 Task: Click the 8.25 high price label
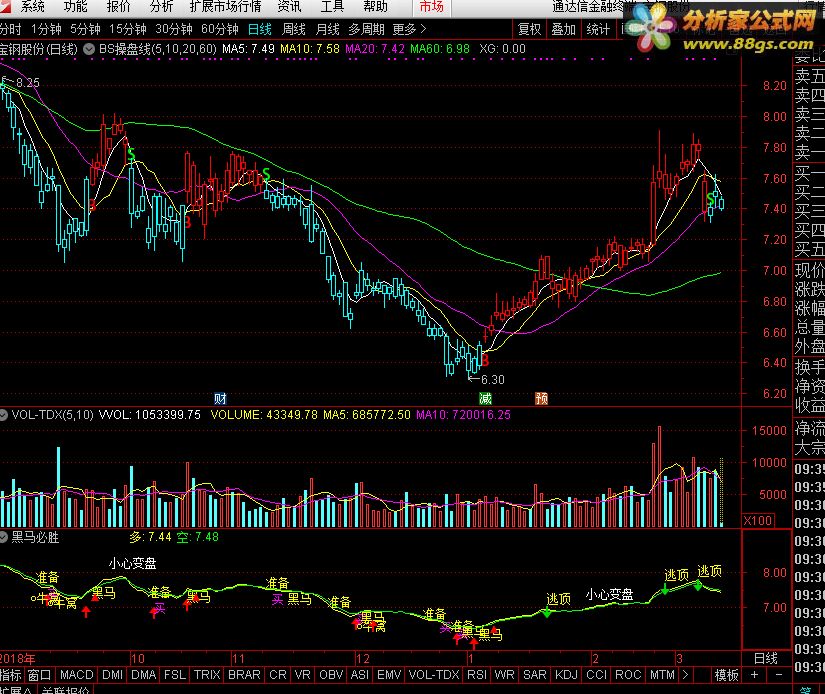(27, 83)
